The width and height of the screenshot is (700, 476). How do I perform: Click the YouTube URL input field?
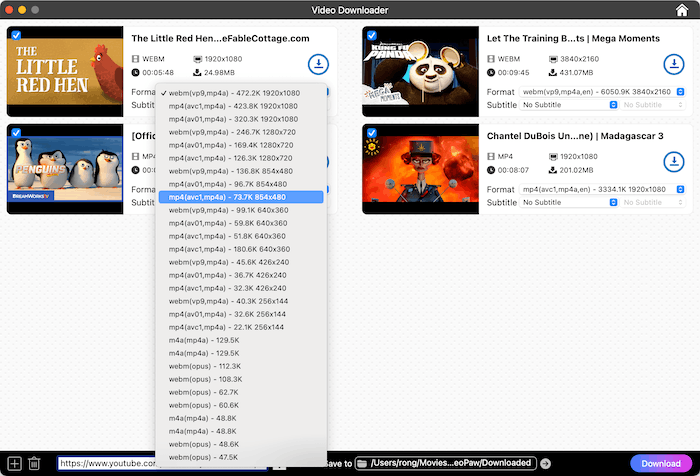coord(107,463)
